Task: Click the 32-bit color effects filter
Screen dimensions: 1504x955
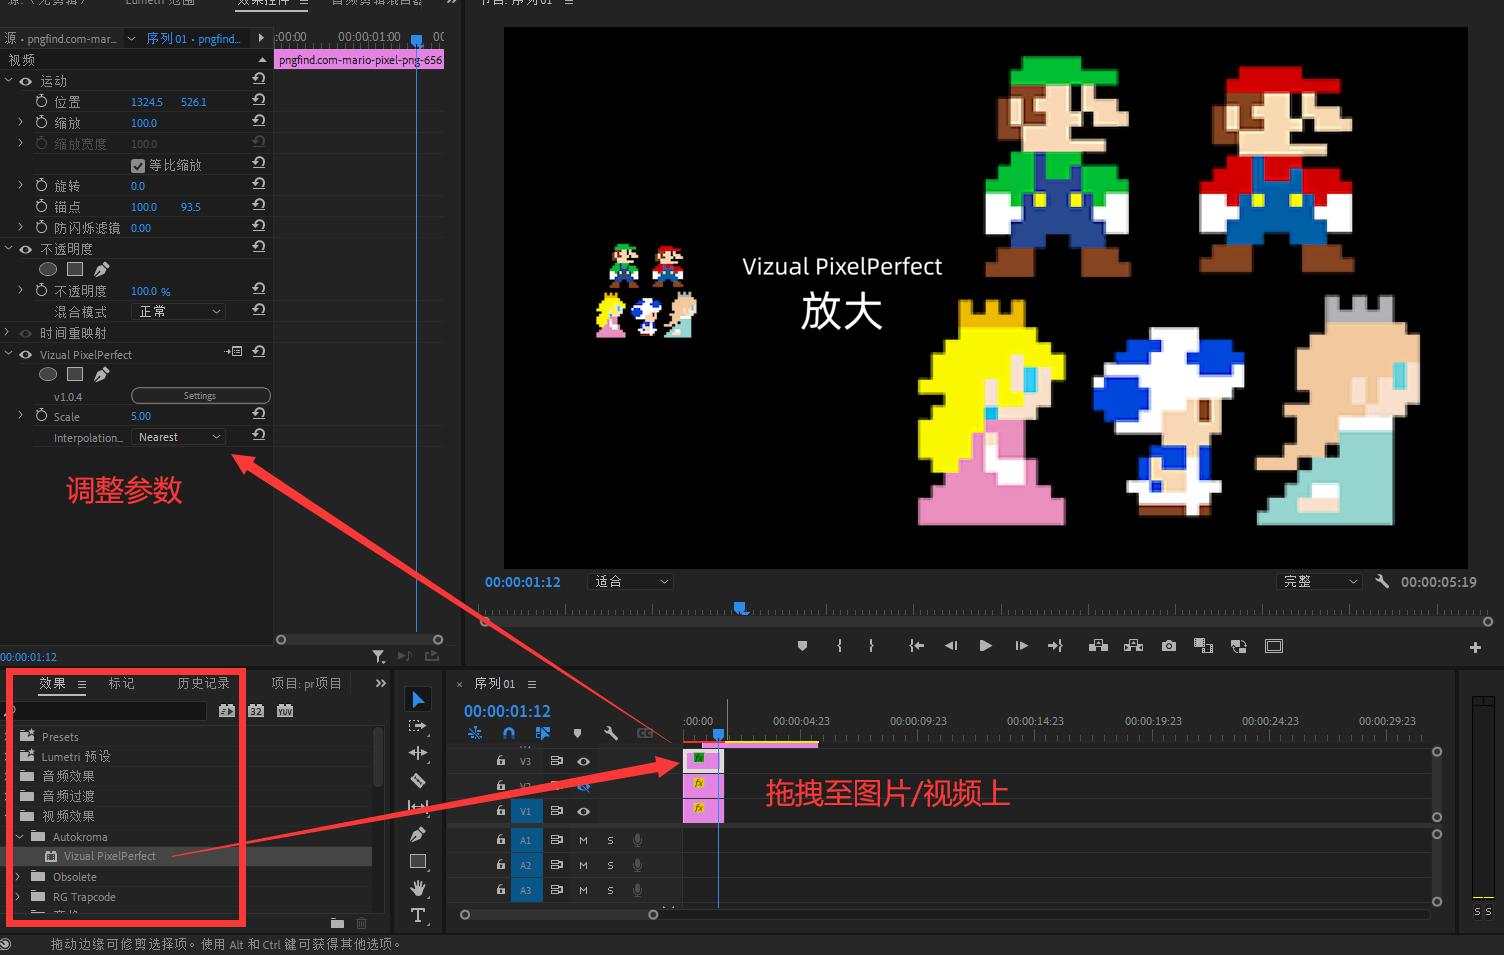Action: tap(256, 711)
